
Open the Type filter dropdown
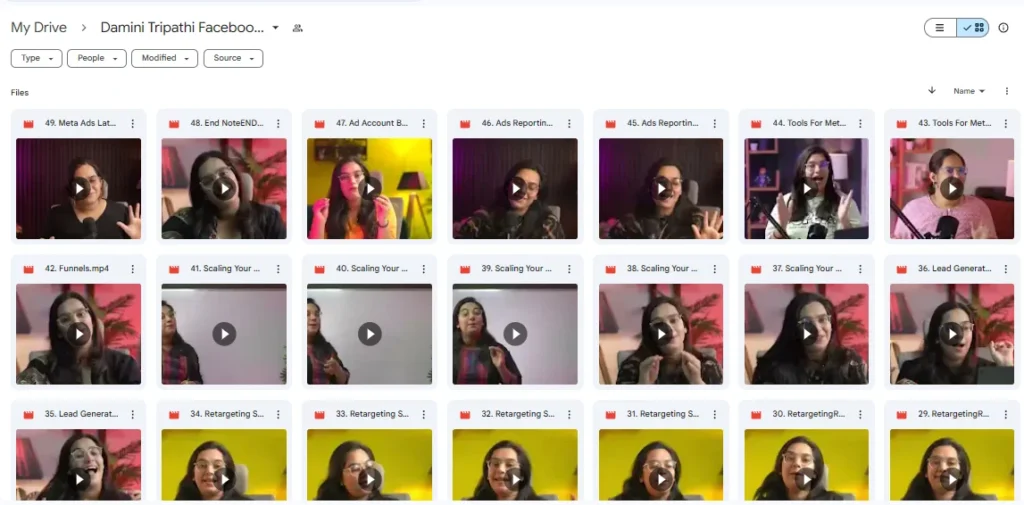(37, 58)
